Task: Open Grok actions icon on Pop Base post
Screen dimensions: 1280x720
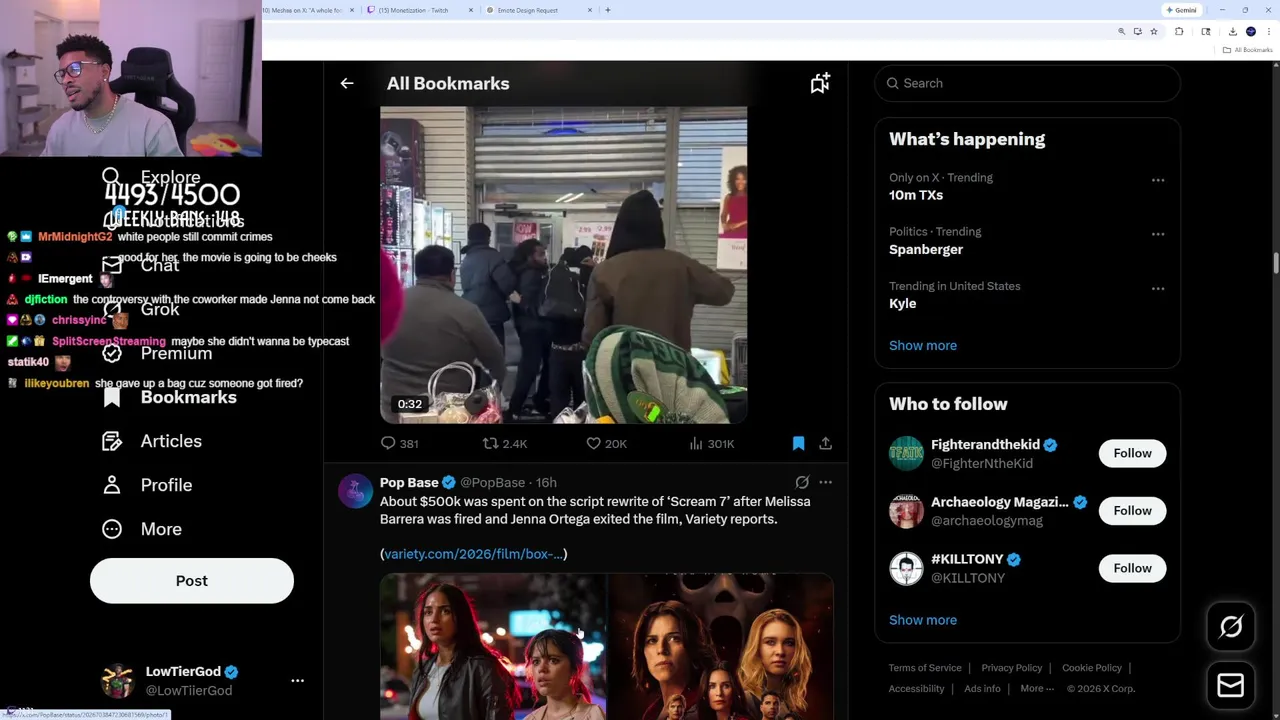Action: [802, 482]
